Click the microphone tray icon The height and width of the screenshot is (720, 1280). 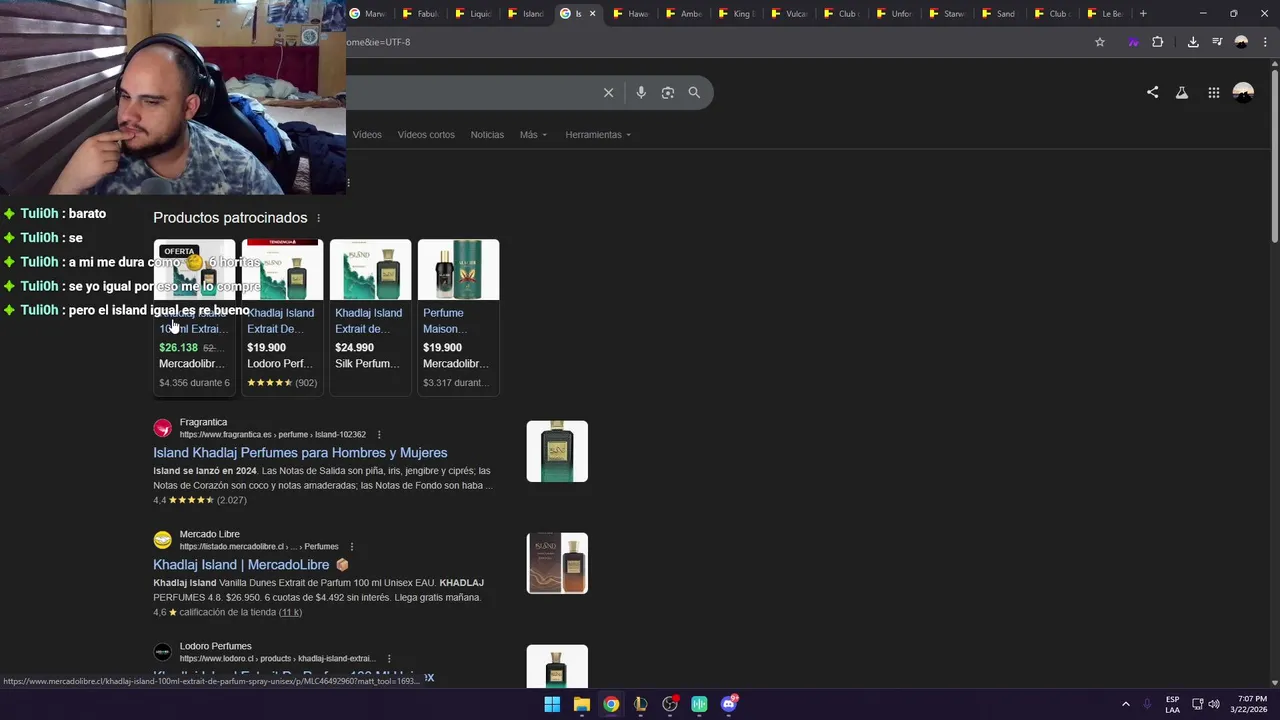(x=1147, y=704)
